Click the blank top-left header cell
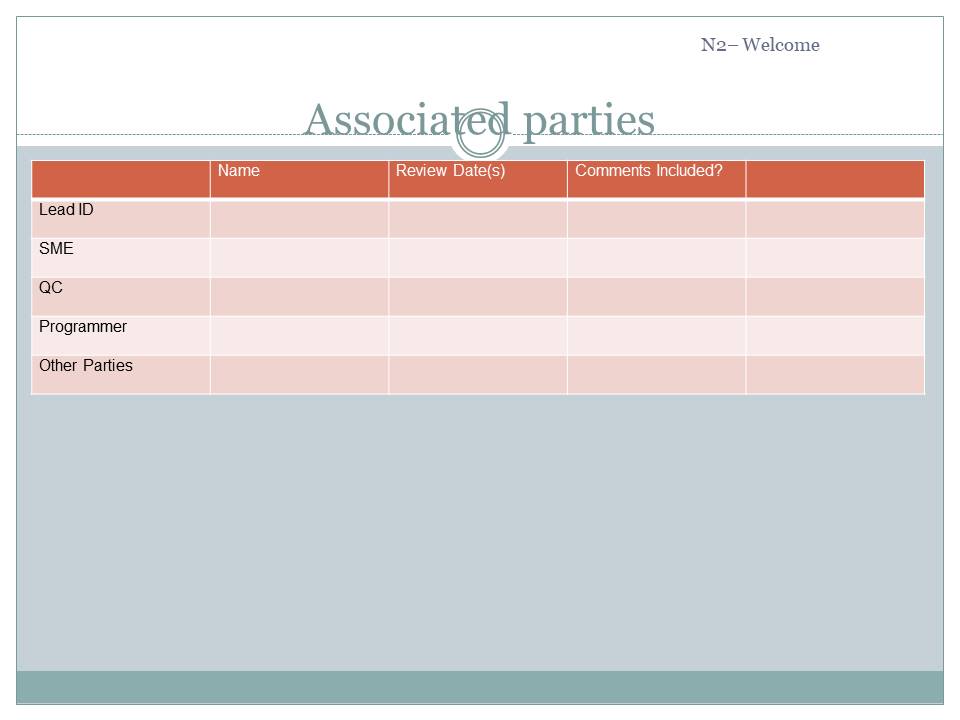Screen dimensions: 960x720 coord(121,179)
